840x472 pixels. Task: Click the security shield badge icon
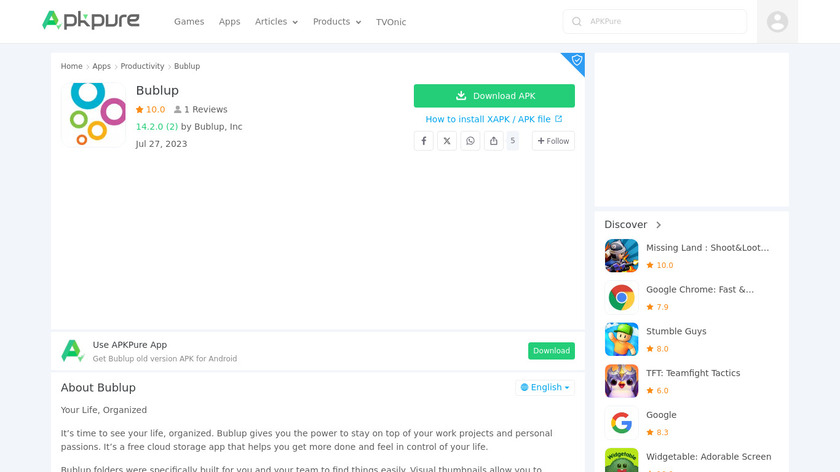(x=576, y=60)
